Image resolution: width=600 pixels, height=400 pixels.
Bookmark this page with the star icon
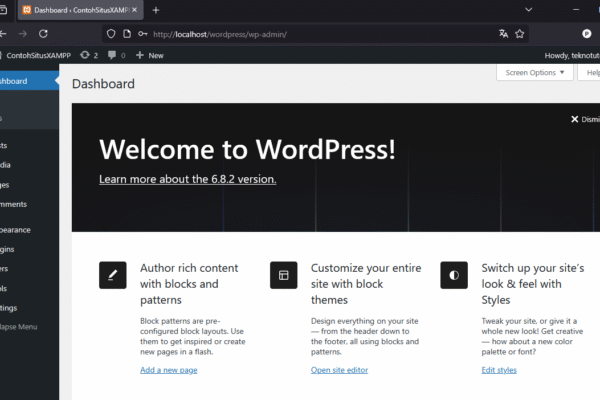coord(519,34)
